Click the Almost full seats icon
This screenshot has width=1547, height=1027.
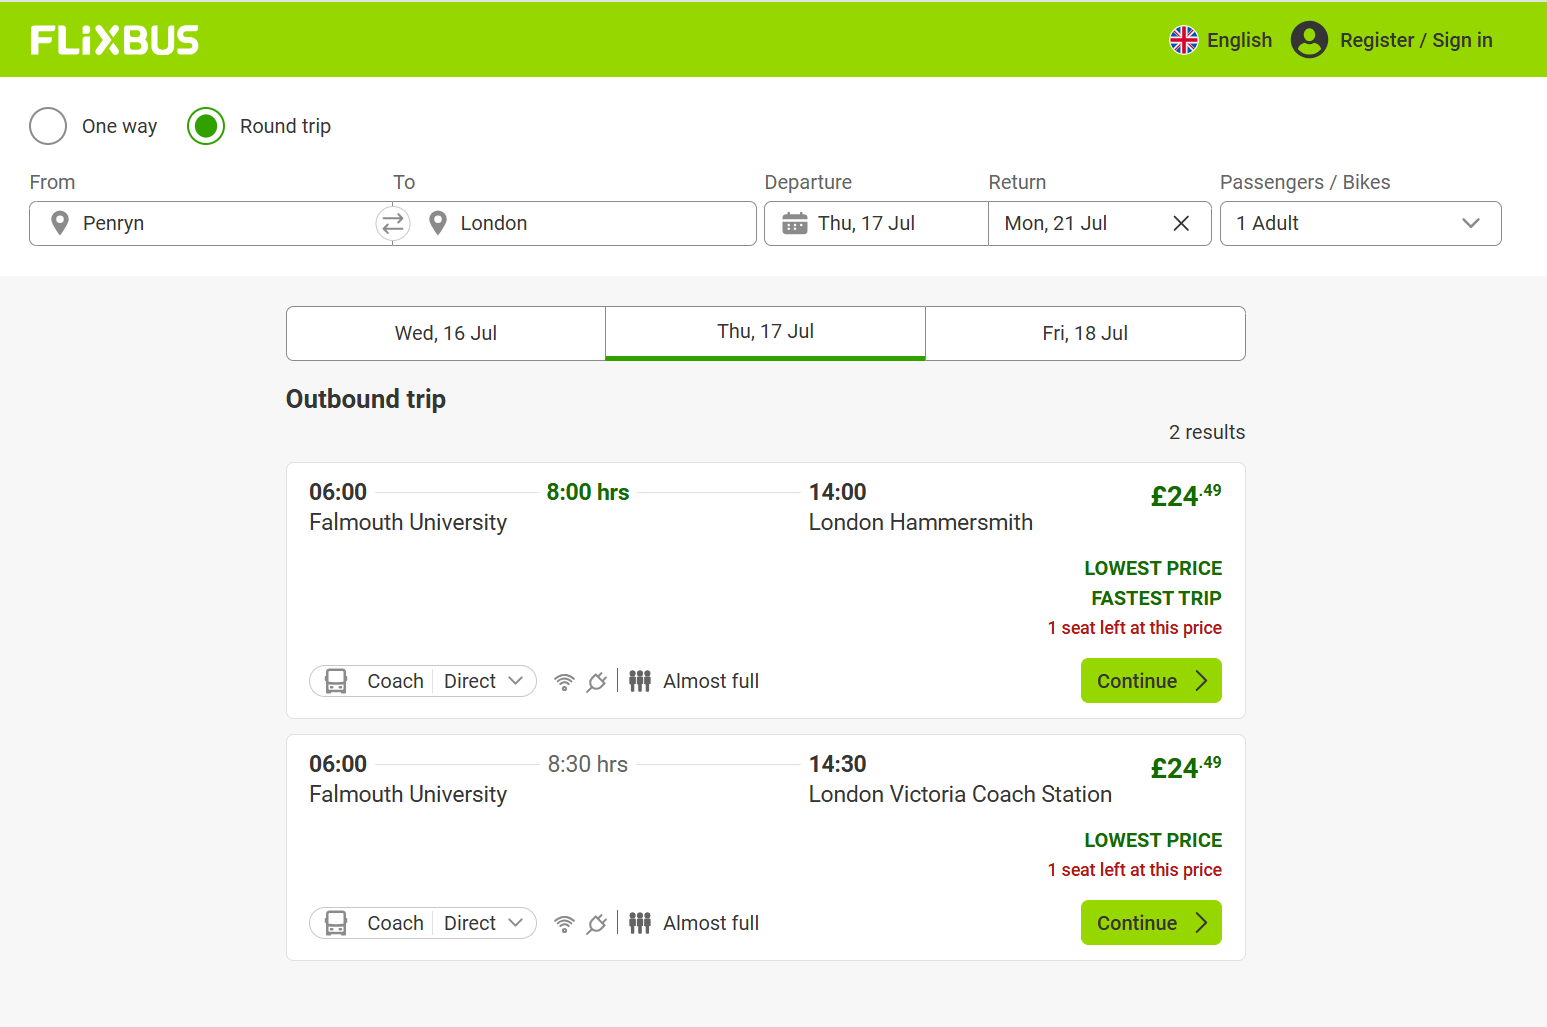point(640,681)
